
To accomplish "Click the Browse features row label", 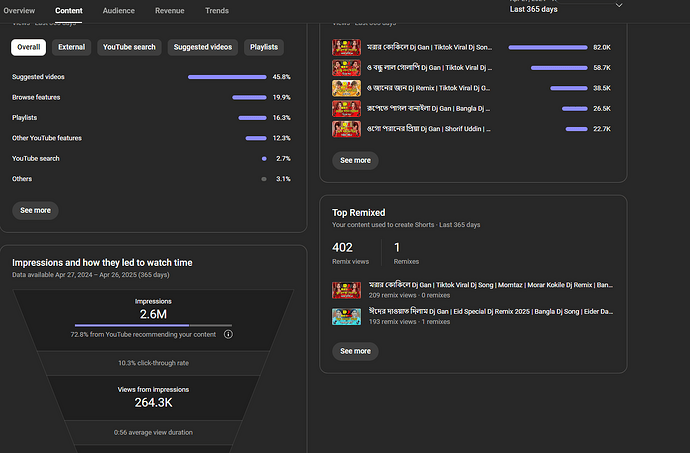I will click(x=36, y=97).
